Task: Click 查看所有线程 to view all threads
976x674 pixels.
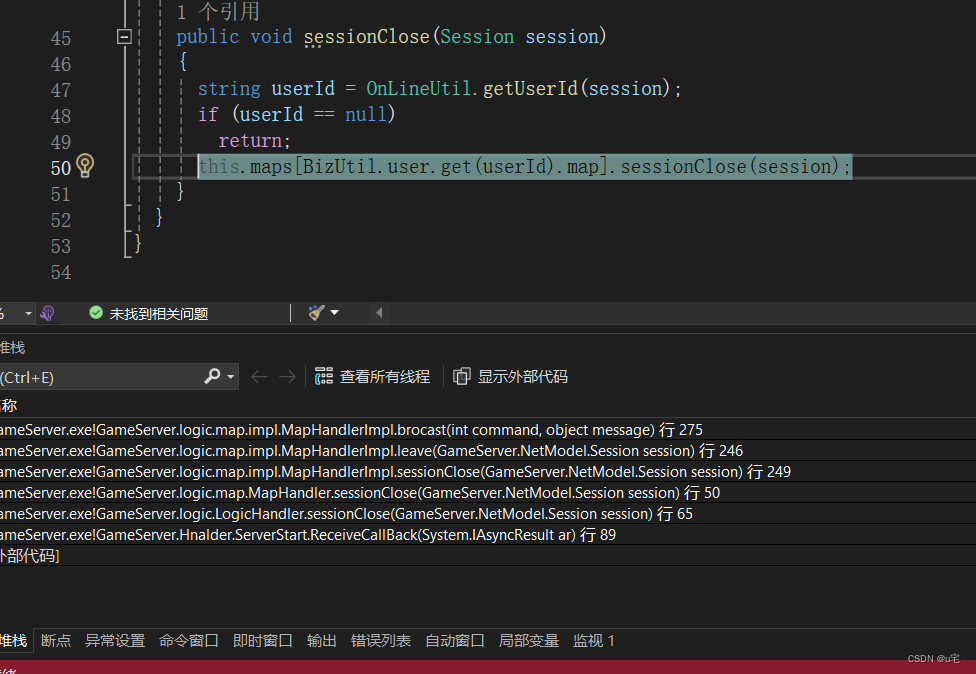Action: click(373, 377)
